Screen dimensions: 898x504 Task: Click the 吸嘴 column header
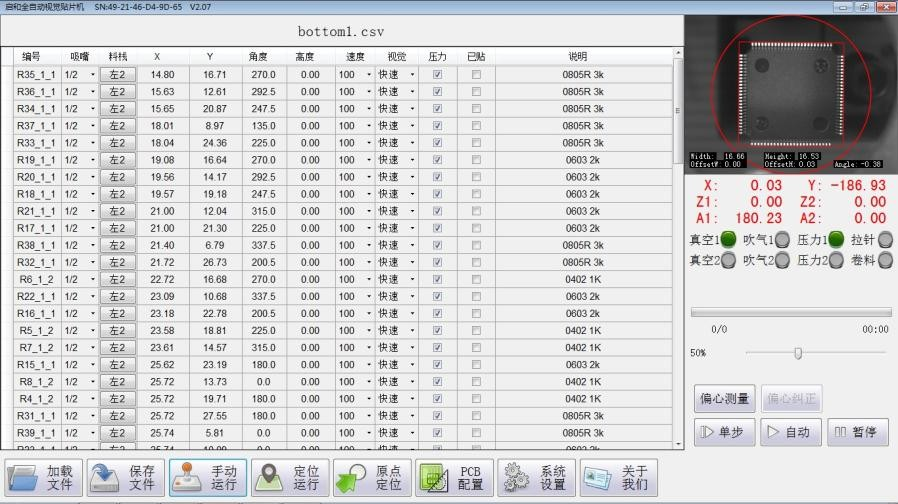[80, 56]
